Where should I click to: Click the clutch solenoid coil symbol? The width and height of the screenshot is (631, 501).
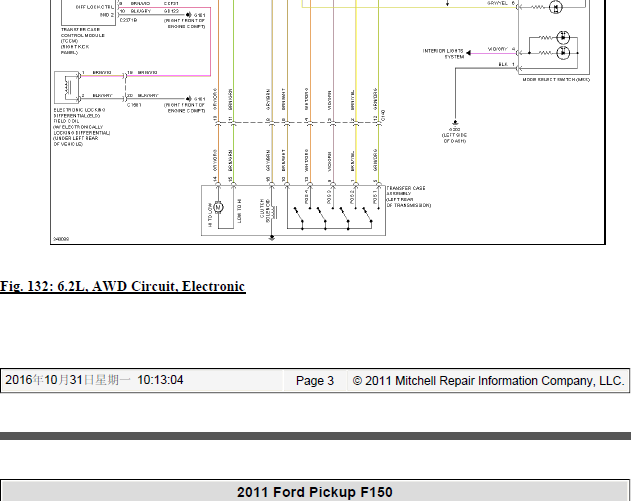click(274, 212)
